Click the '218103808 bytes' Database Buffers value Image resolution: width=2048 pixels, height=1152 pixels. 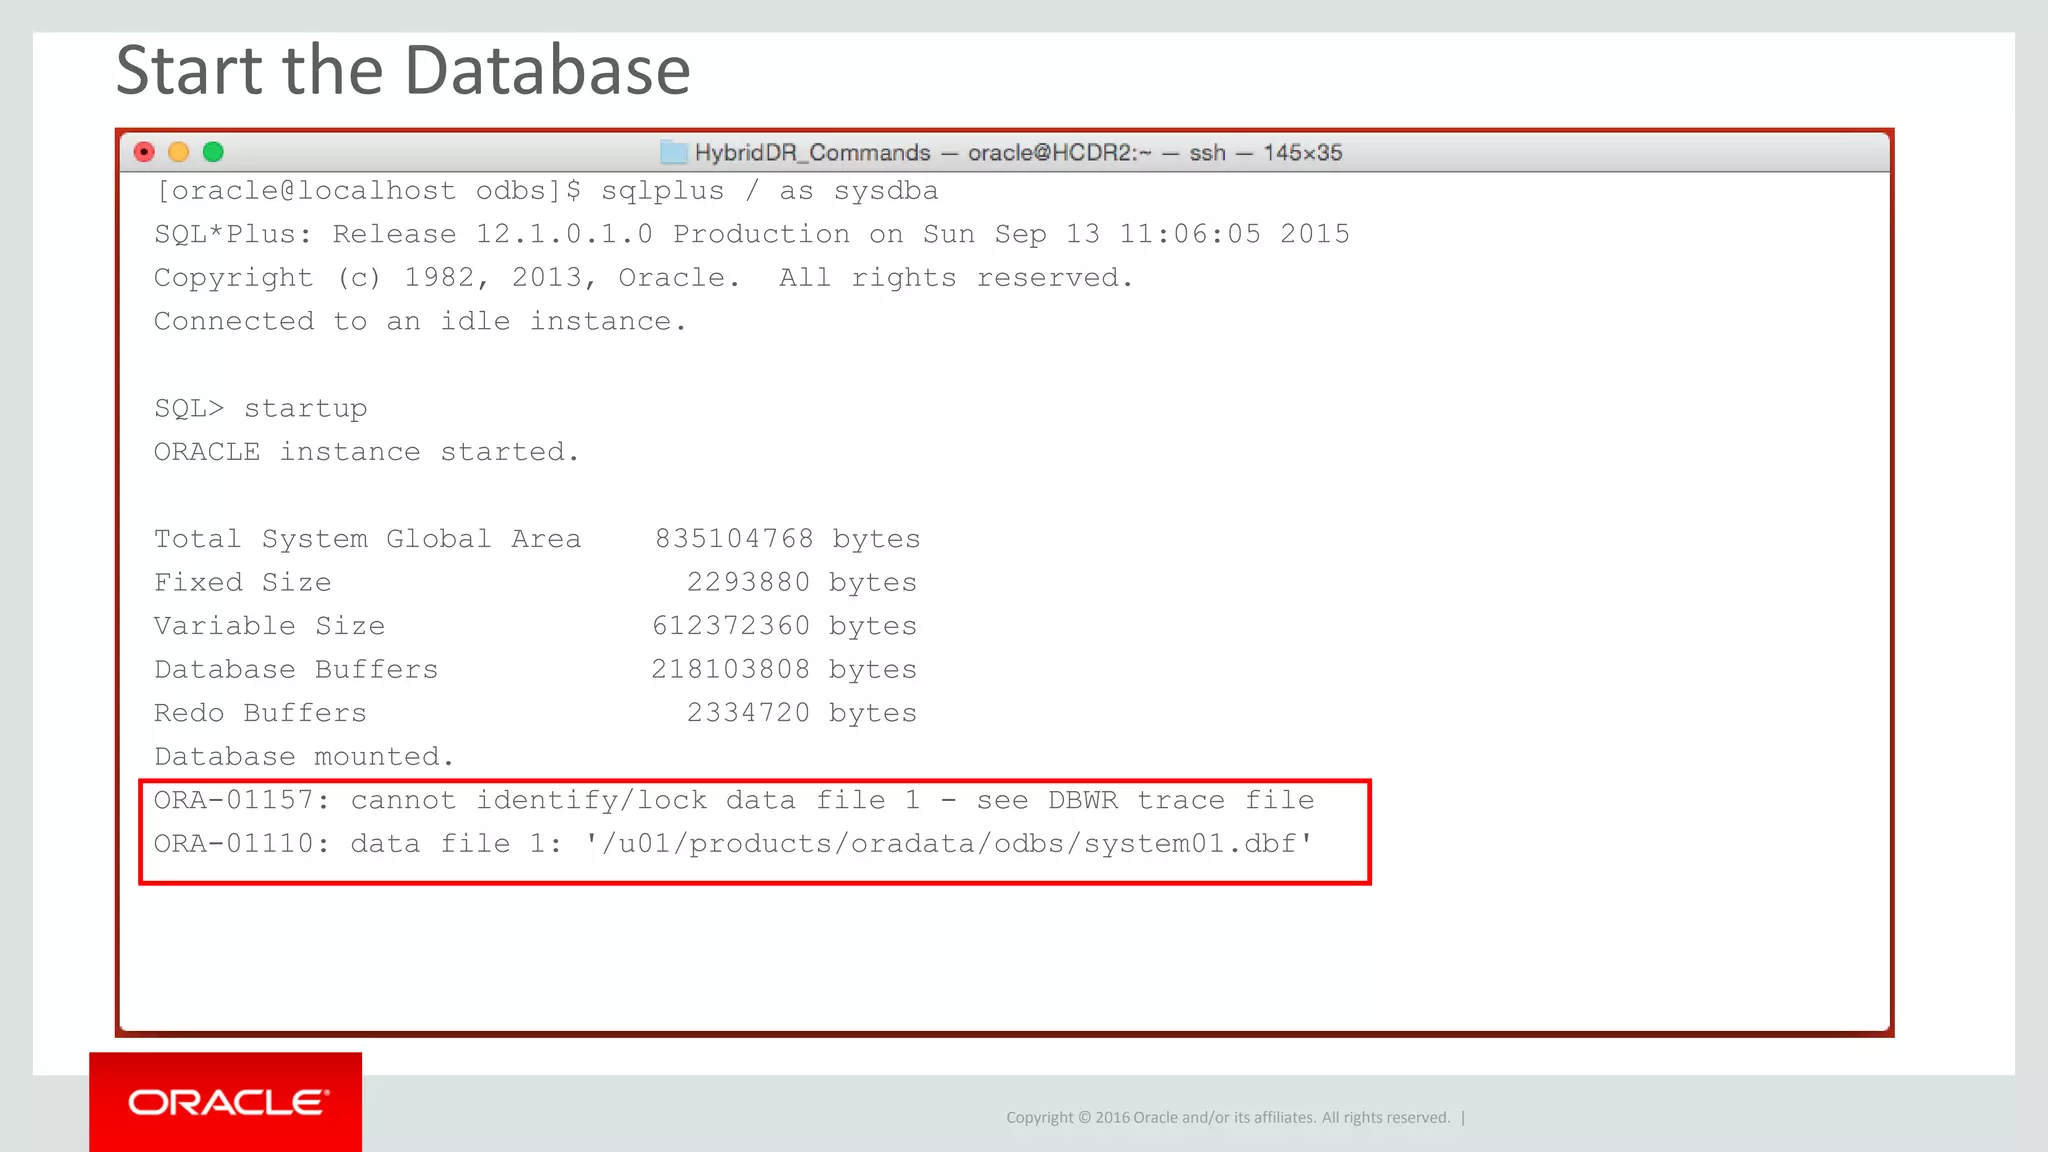point(784,669)
